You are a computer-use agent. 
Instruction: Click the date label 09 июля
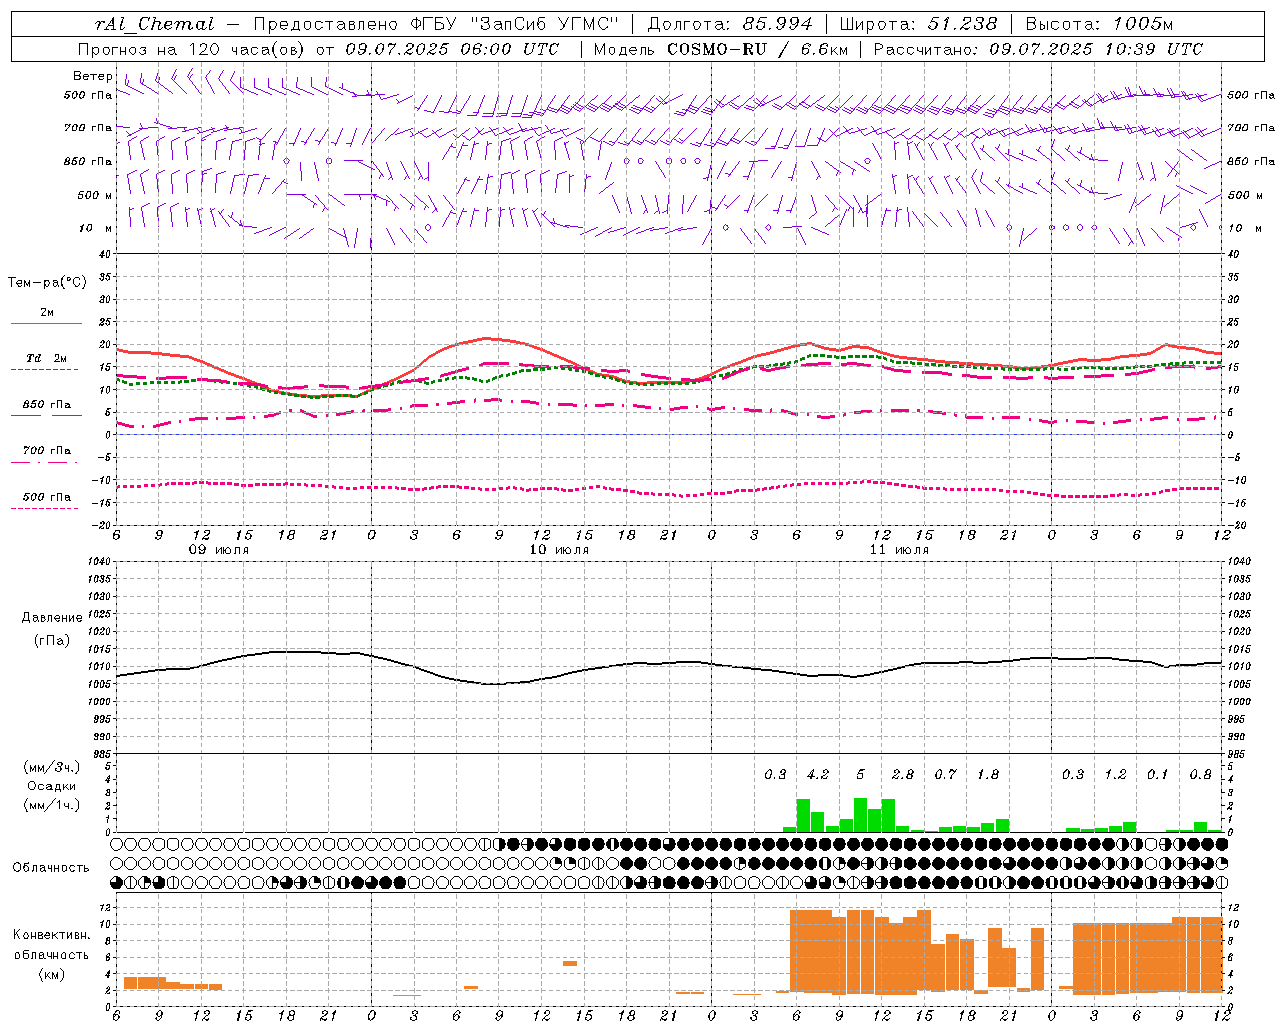click(219, 550)
